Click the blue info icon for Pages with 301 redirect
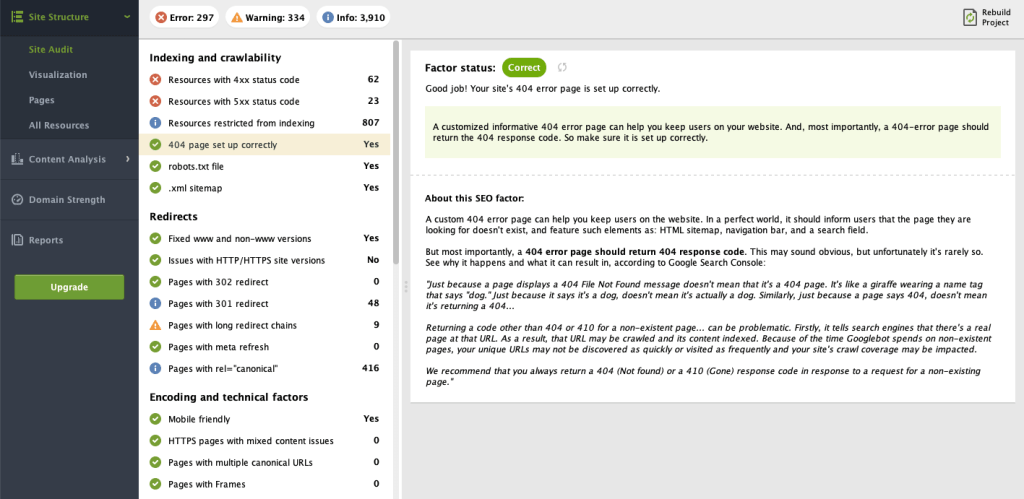The width and height of the screenshot is (1024, 499). [155, 303]
